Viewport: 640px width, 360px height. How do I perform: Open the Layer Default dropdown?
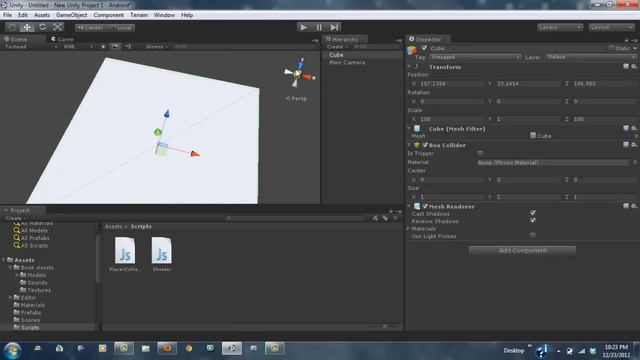click(x=591, y=57)
